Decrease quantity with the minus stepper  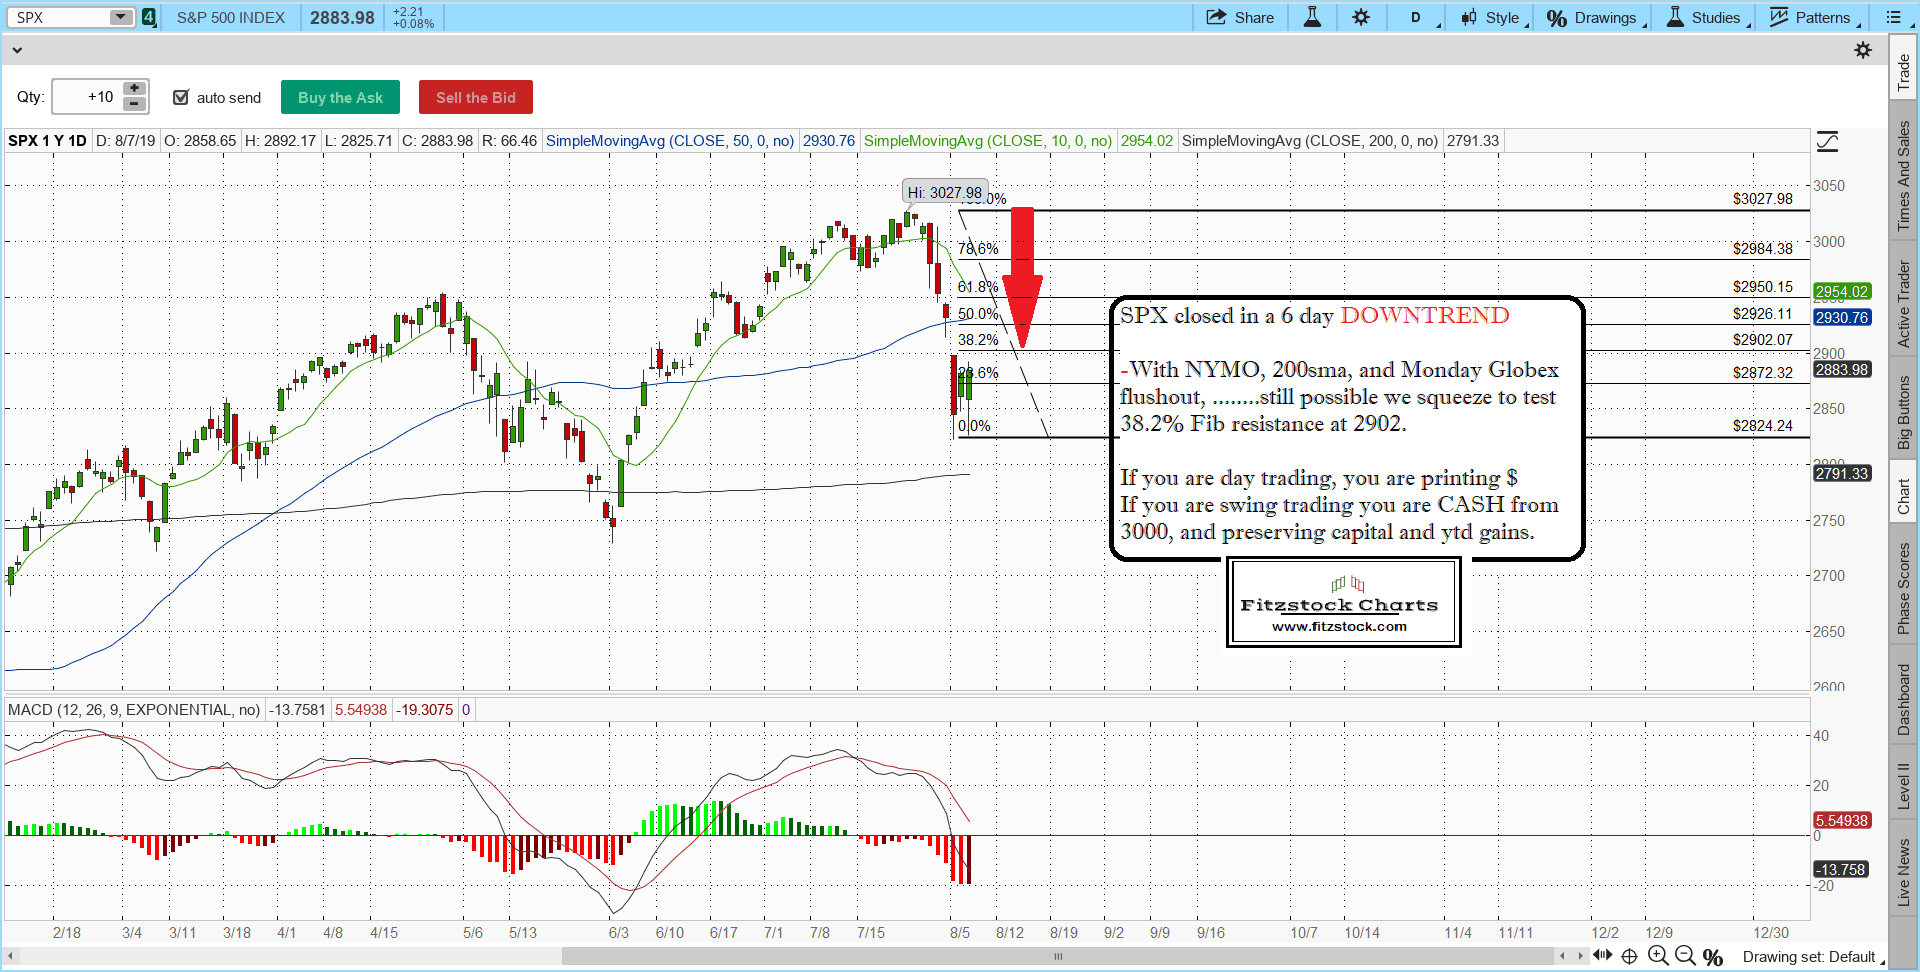(x=135, y=104)
